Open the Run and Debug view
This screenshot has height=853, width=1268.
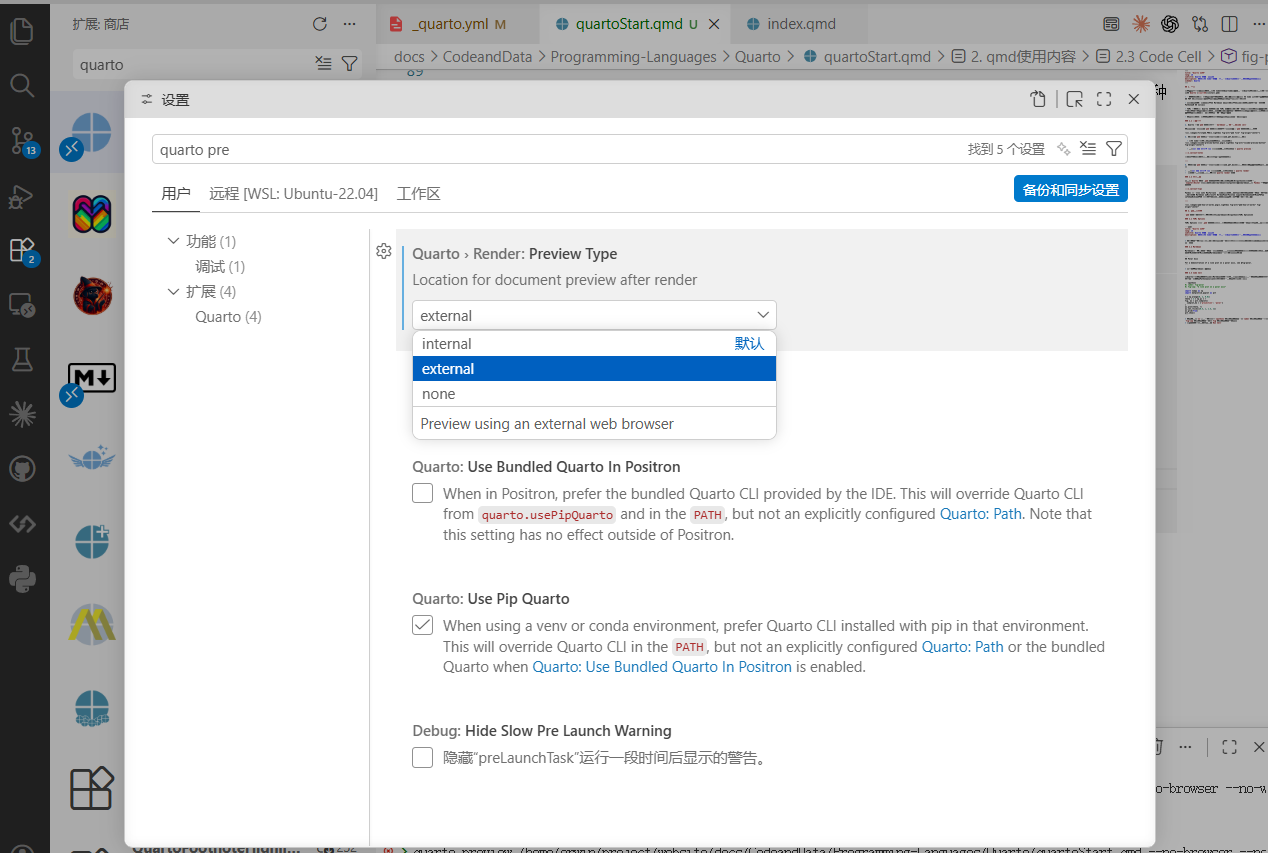(22, 196)
